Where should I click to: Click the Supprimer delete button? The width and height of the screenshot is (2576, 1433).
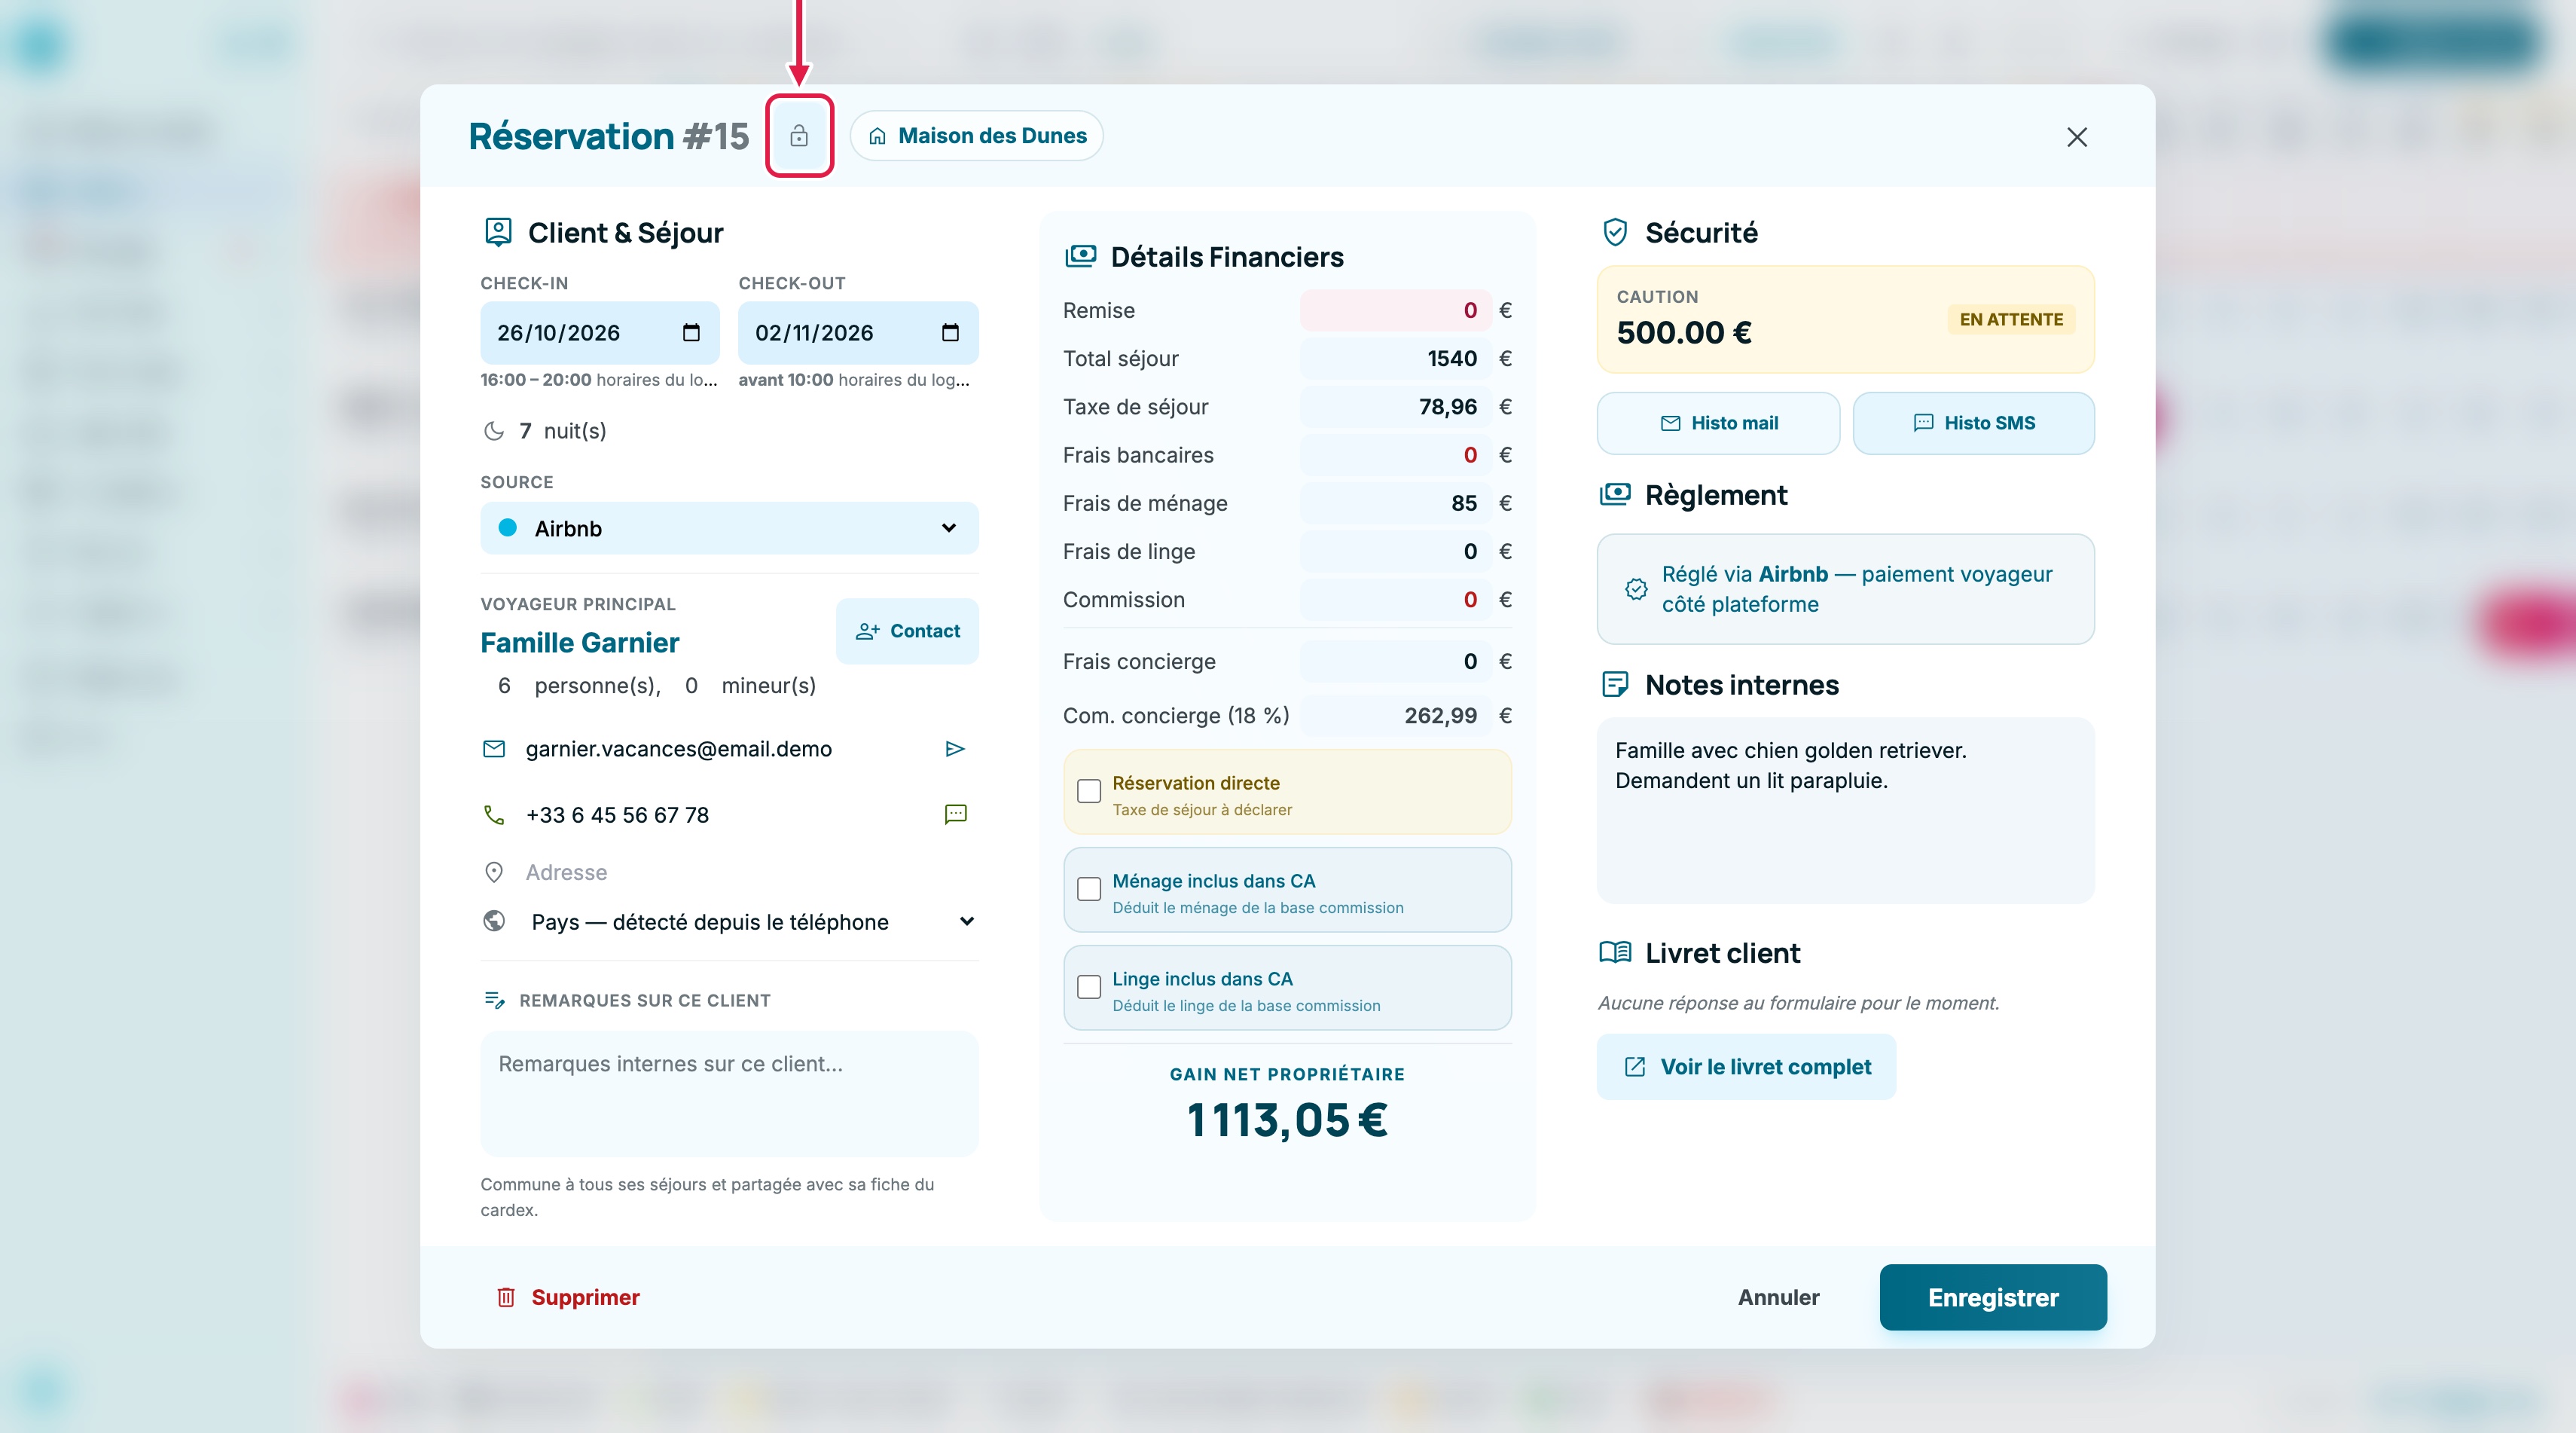(567, 1298)
